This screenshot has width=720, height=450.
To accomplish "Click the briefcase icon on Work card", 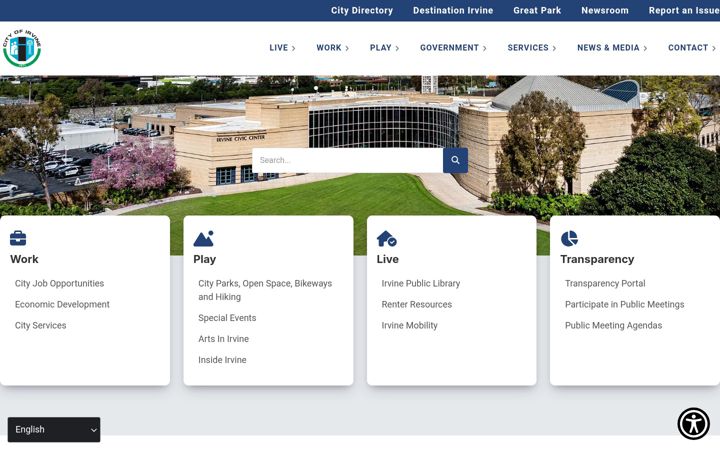I will pos(18,238).
